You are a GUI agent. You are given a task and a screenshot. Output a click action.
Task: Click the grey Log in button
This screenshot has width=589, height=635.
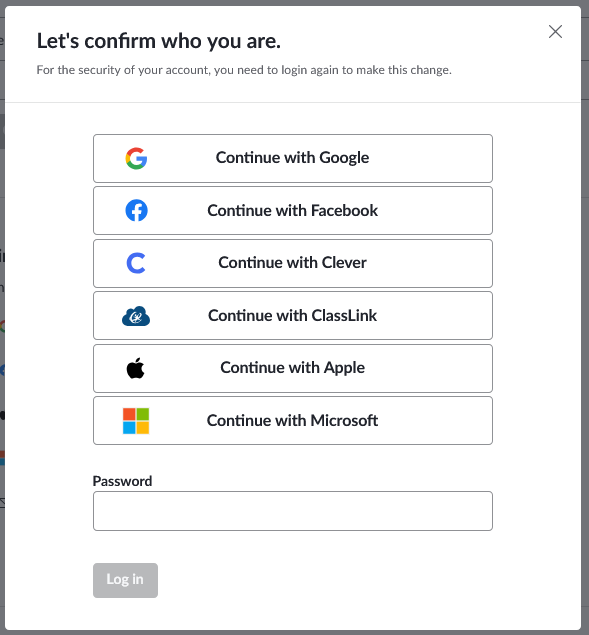[x=125, y=580]
